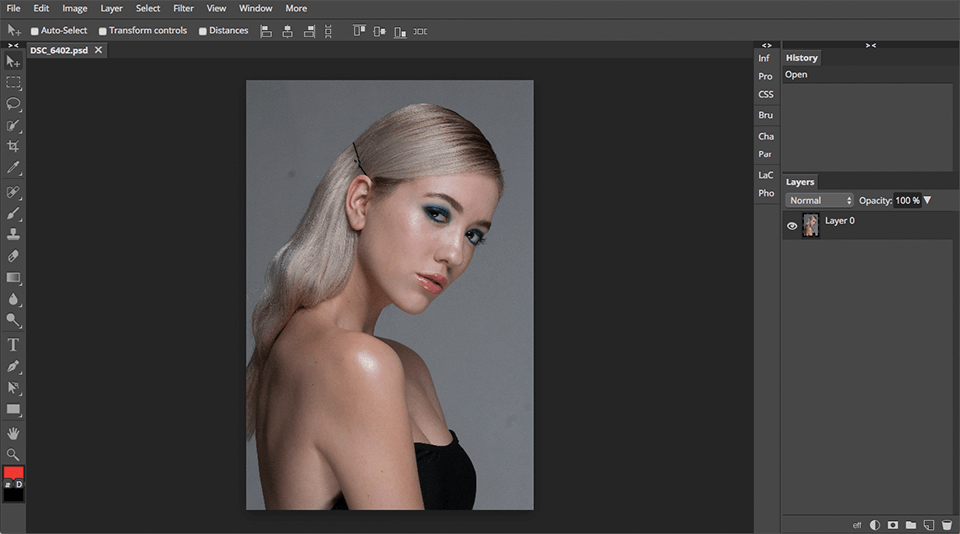Select the Zoom magnifier tool

click(x=14, y=454)
